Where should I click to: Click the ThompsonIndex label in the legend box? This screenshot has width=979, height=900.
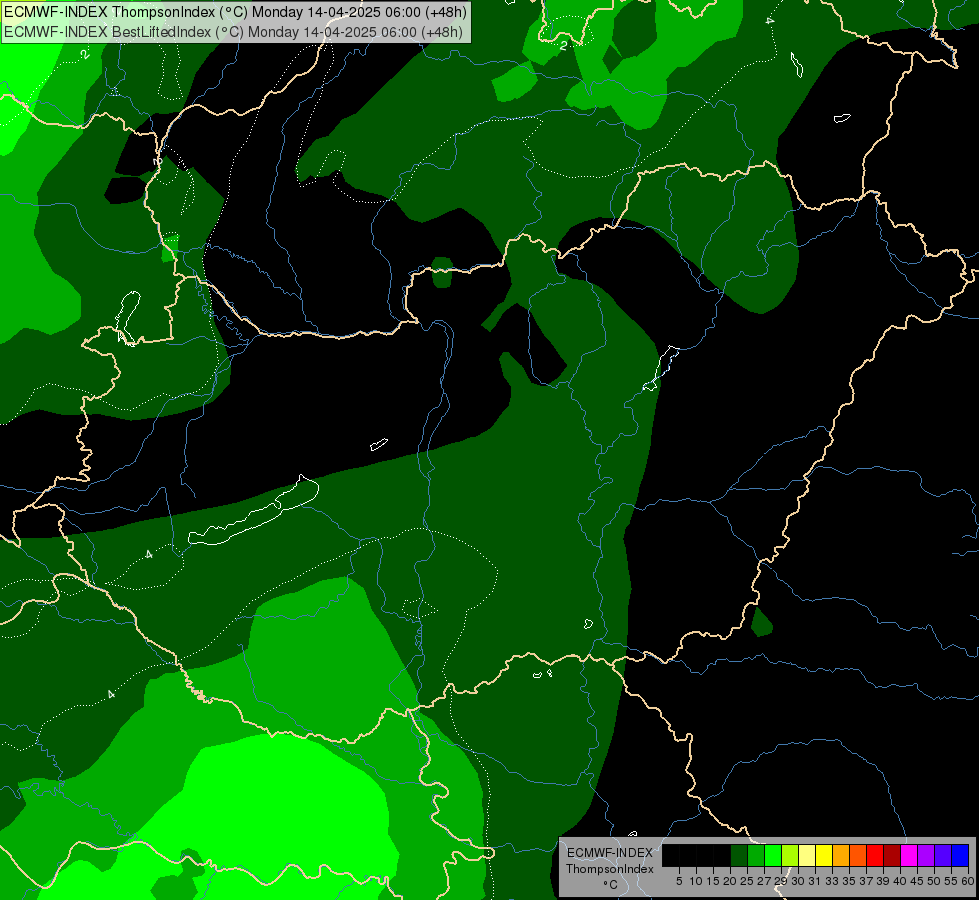tap(610, 869)
